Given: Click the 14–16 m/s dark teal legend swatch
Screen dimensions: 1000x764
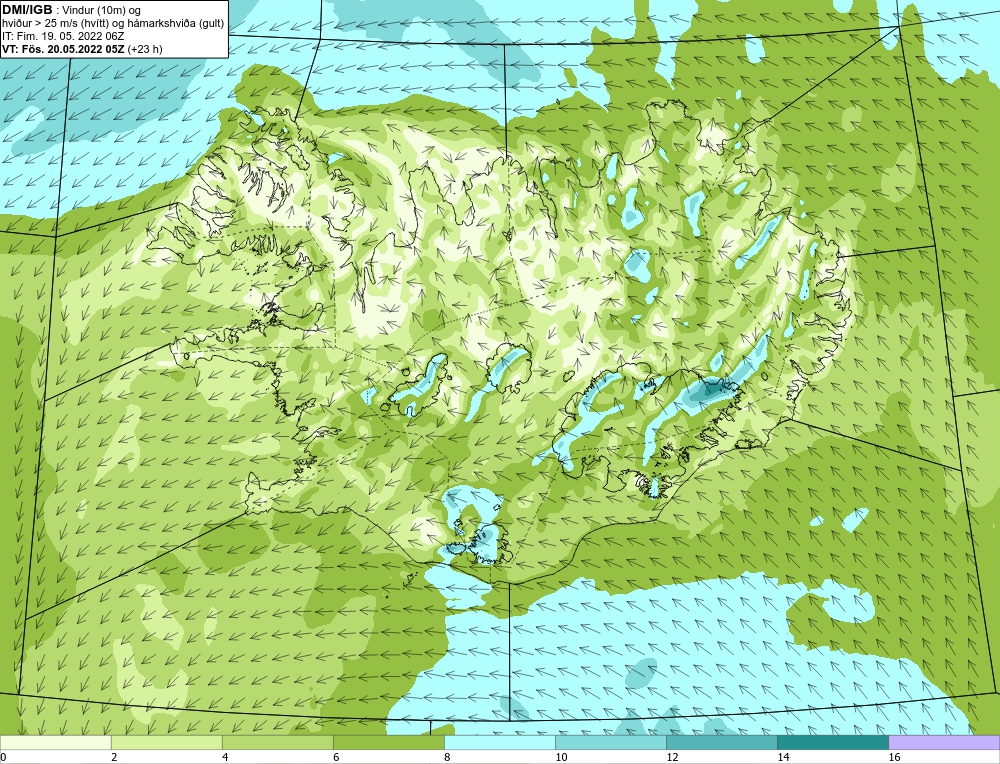Looking at the screenshot, I should point(833,742).
